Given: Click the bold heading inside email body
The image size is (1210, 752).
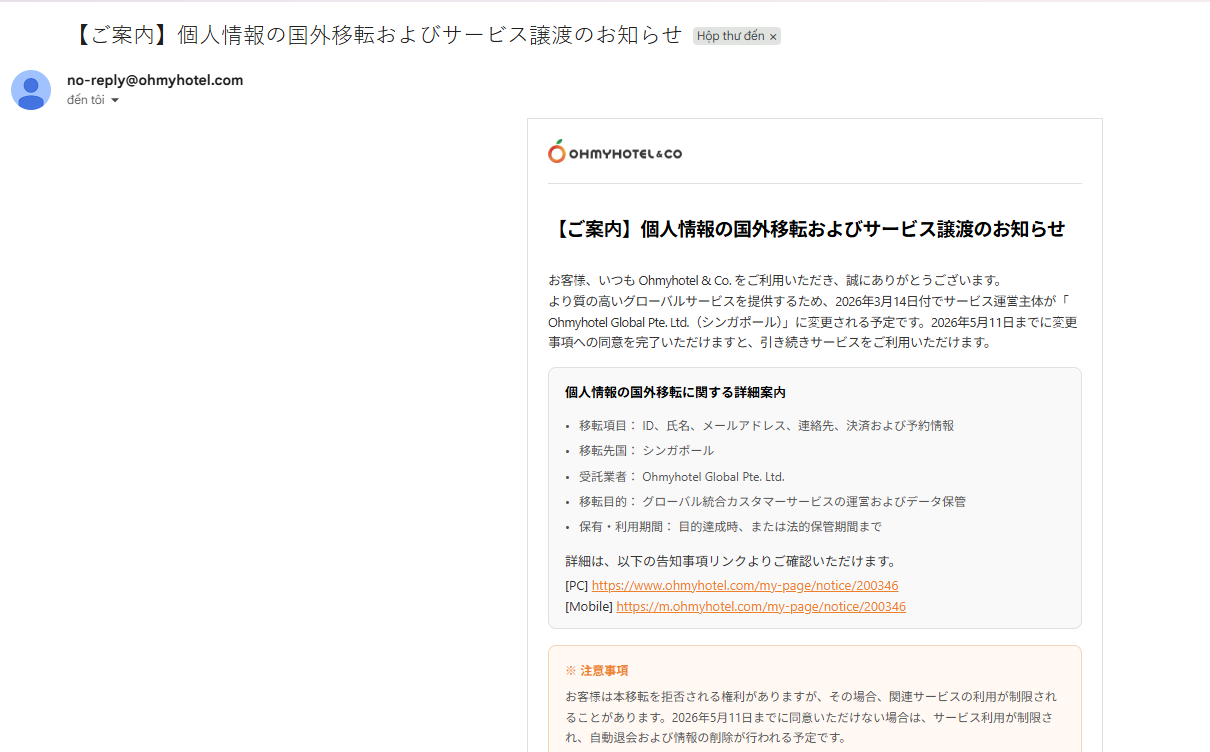Looking at the screenshot, I should 808,229.
